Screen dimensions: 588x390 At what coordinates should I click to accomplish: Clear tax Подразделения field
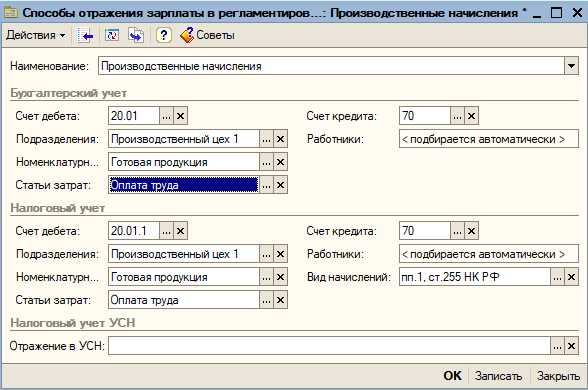(280, 254)
